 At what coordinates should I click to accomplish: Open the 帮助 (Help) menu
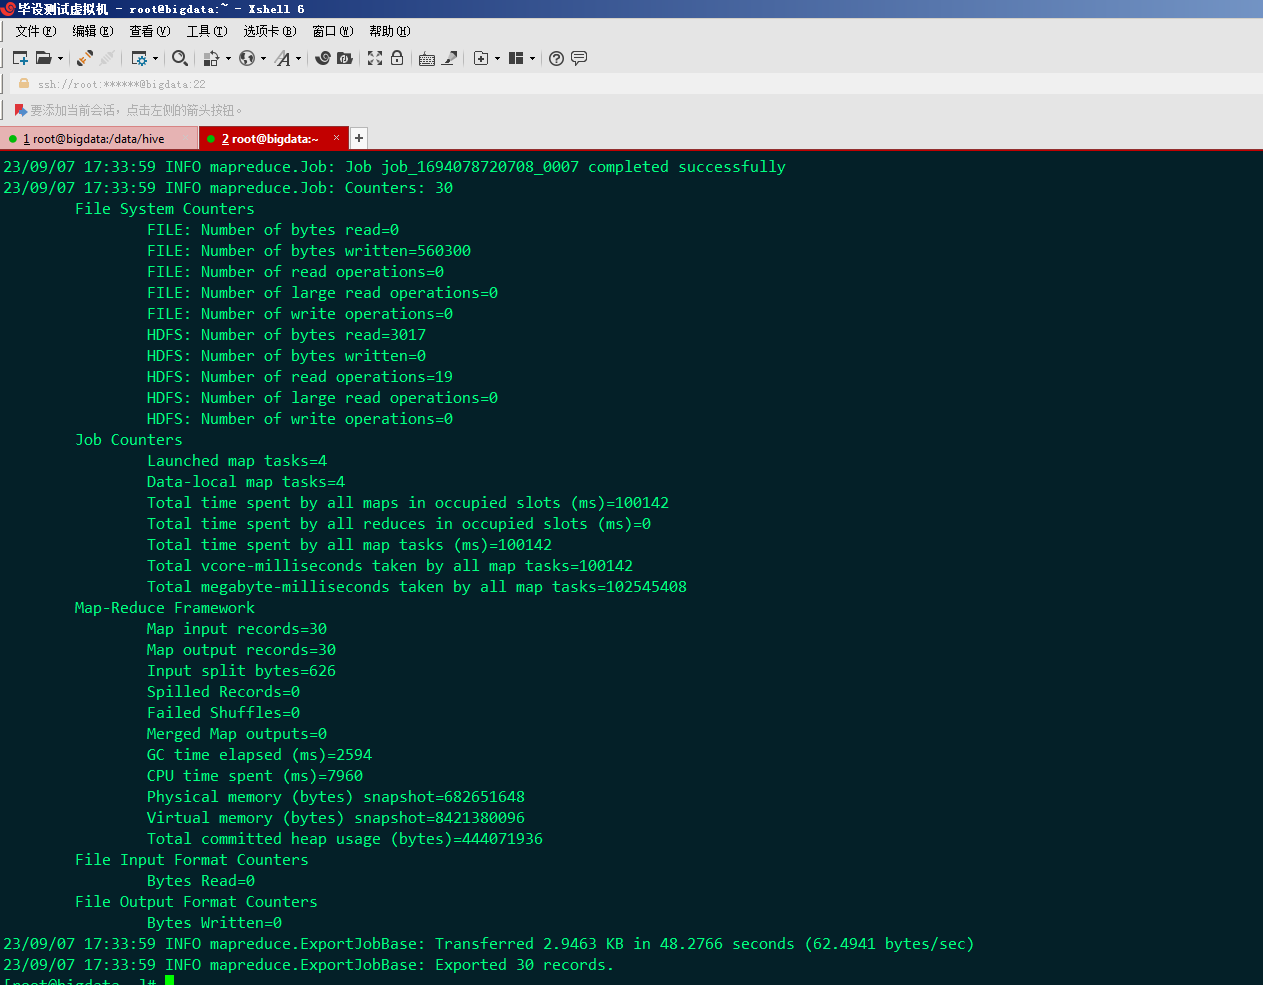390,31
